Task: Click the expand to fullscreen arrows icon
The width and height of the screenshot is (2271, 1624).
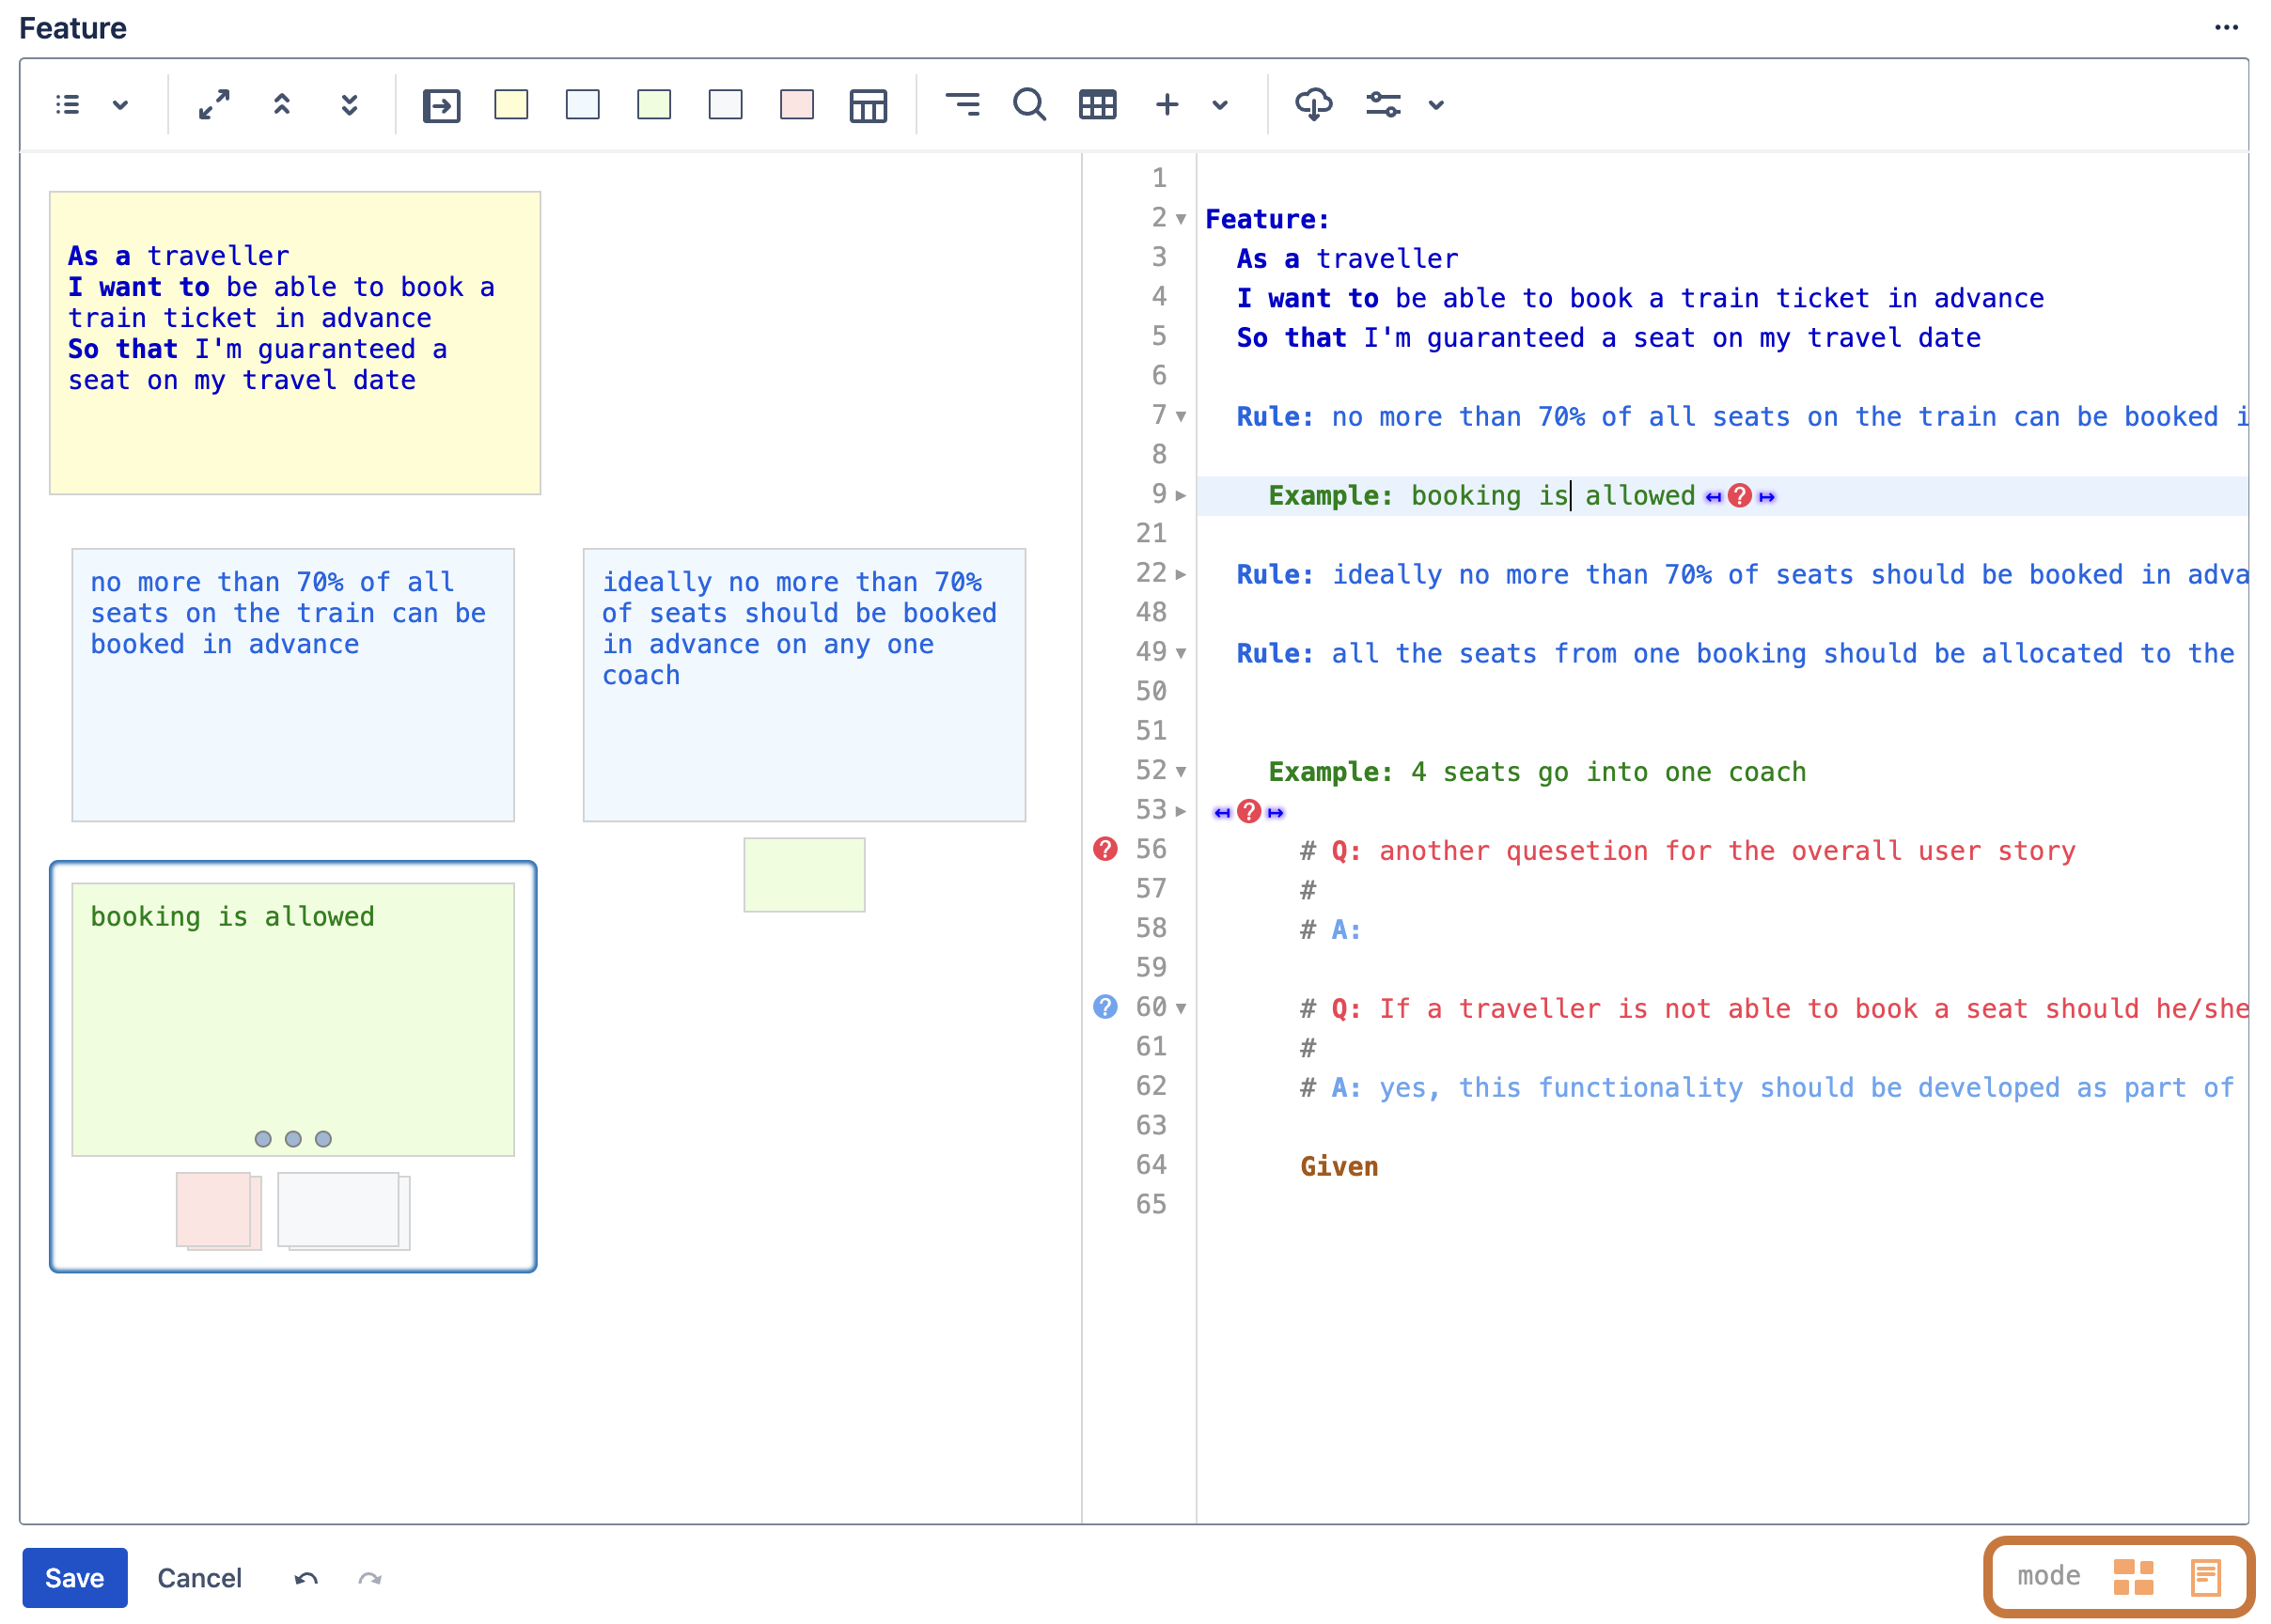Action: click(214, 105)
